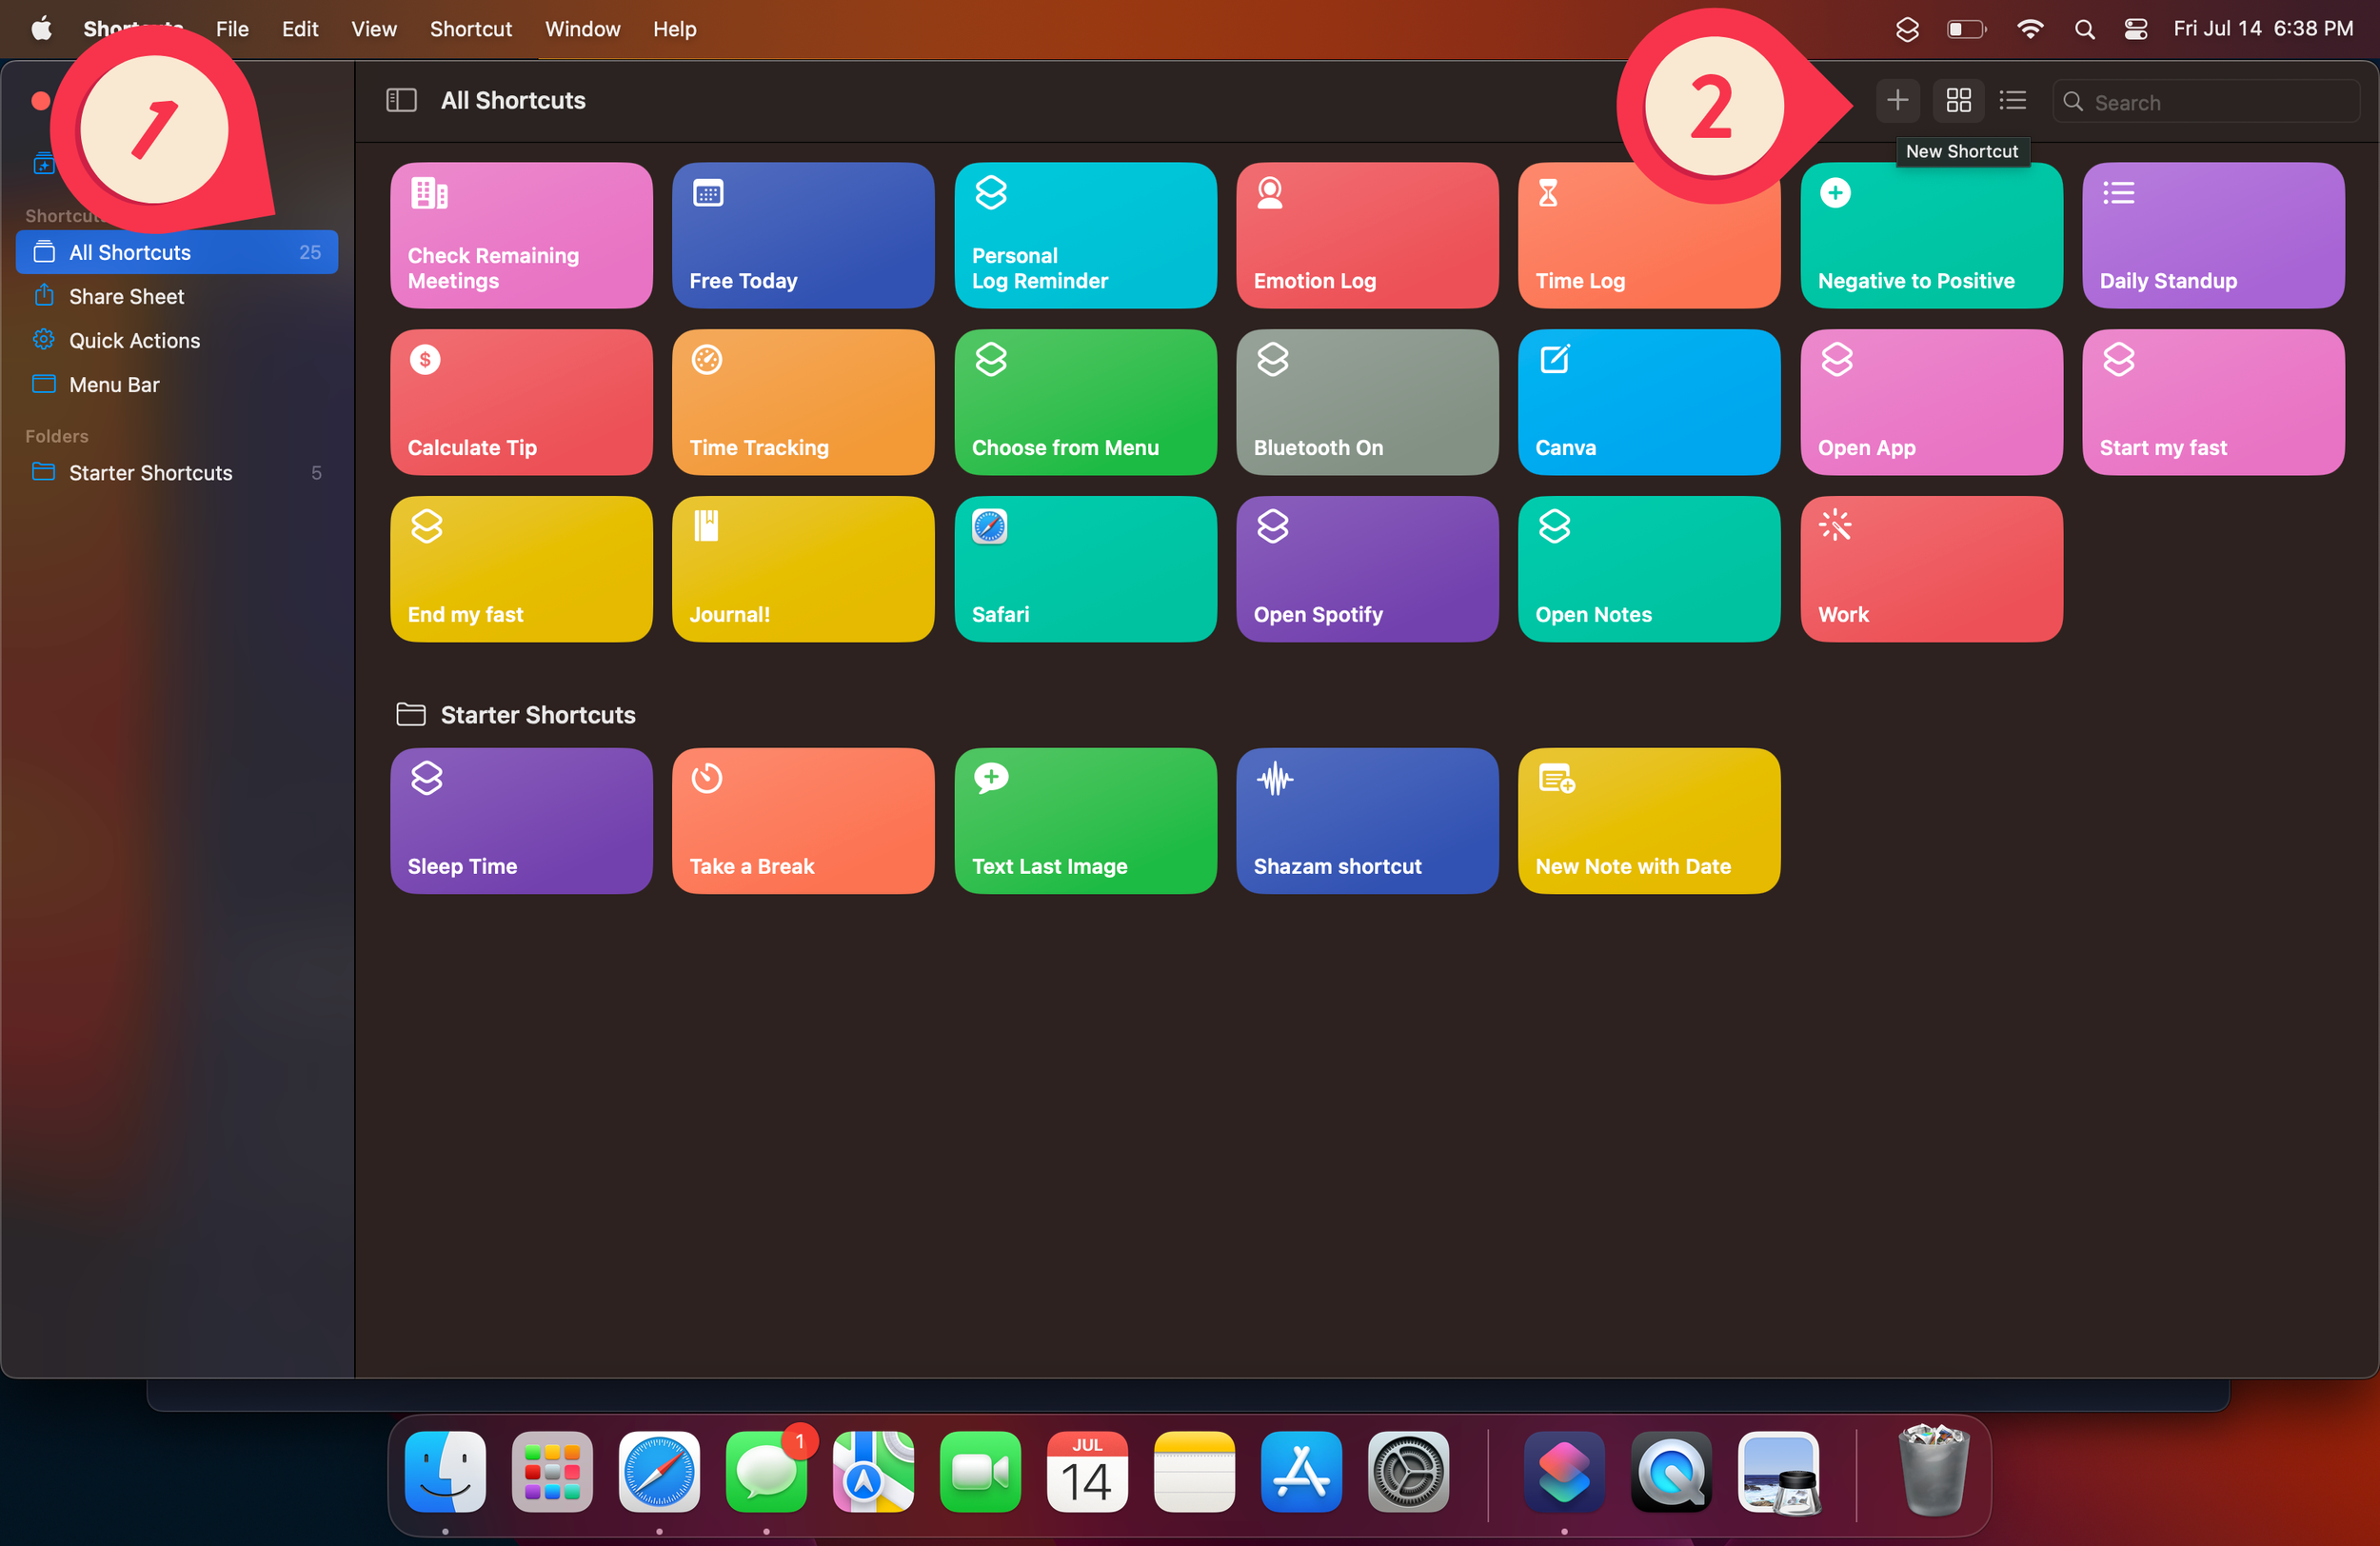Run the Calculate Tip shortcut
The image size is (2380, 1546).
point(520,402)
